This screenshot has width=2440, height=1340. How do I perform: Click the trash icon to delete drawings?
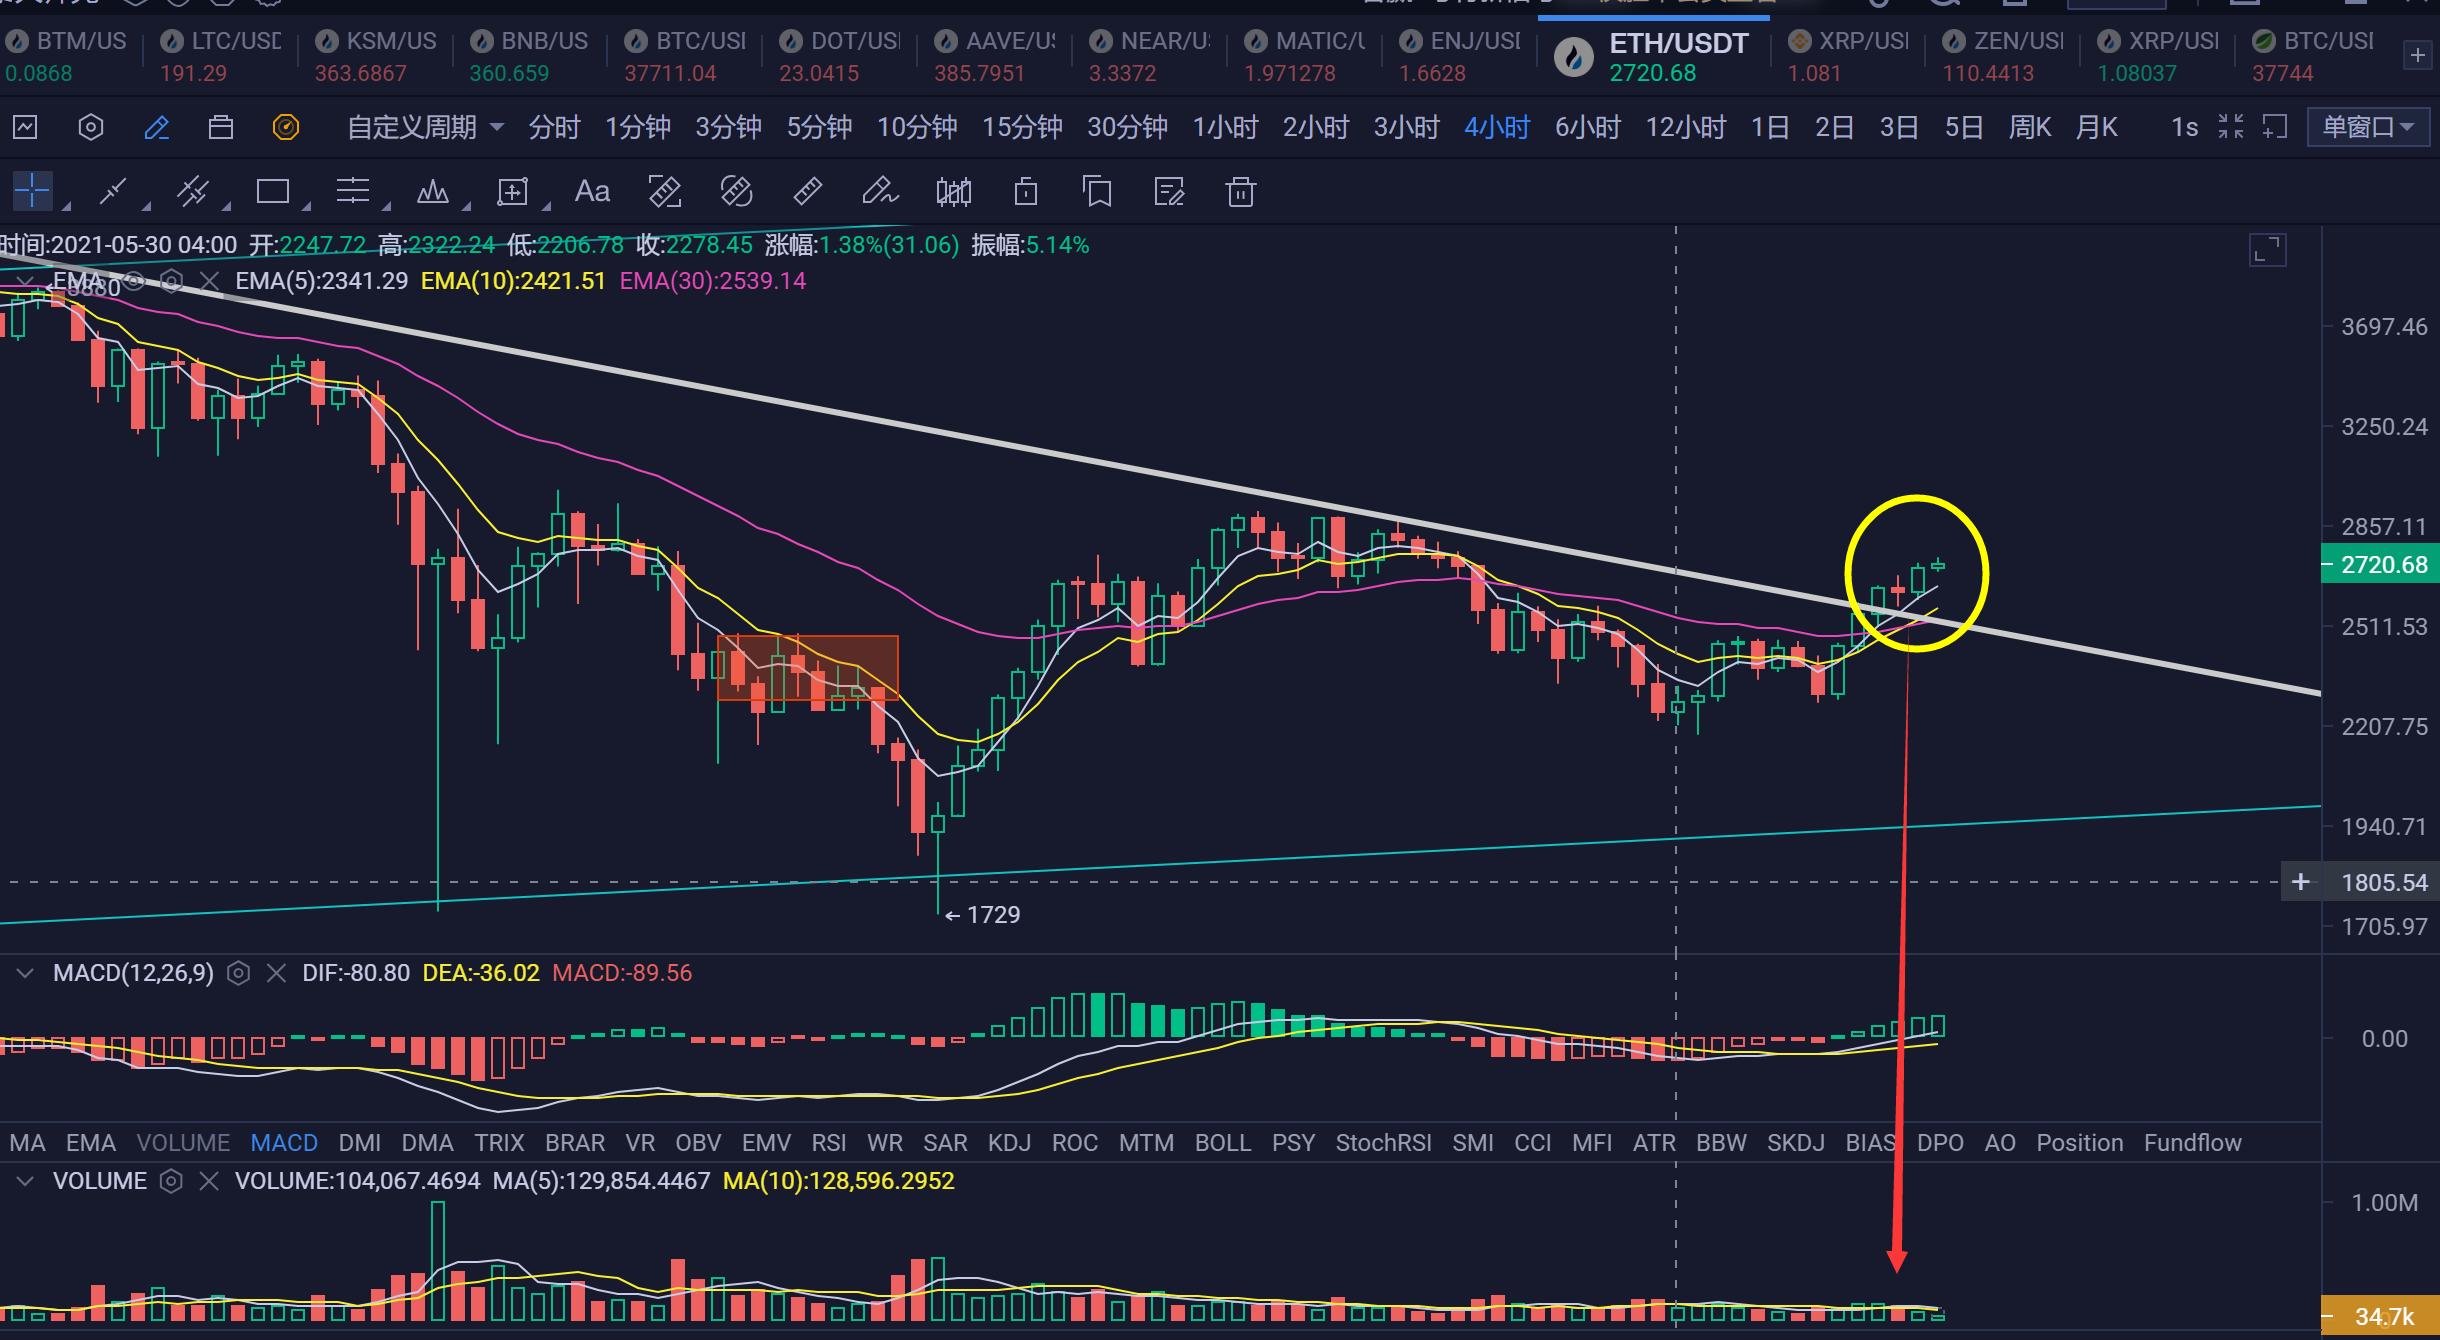pos(1240,192)
